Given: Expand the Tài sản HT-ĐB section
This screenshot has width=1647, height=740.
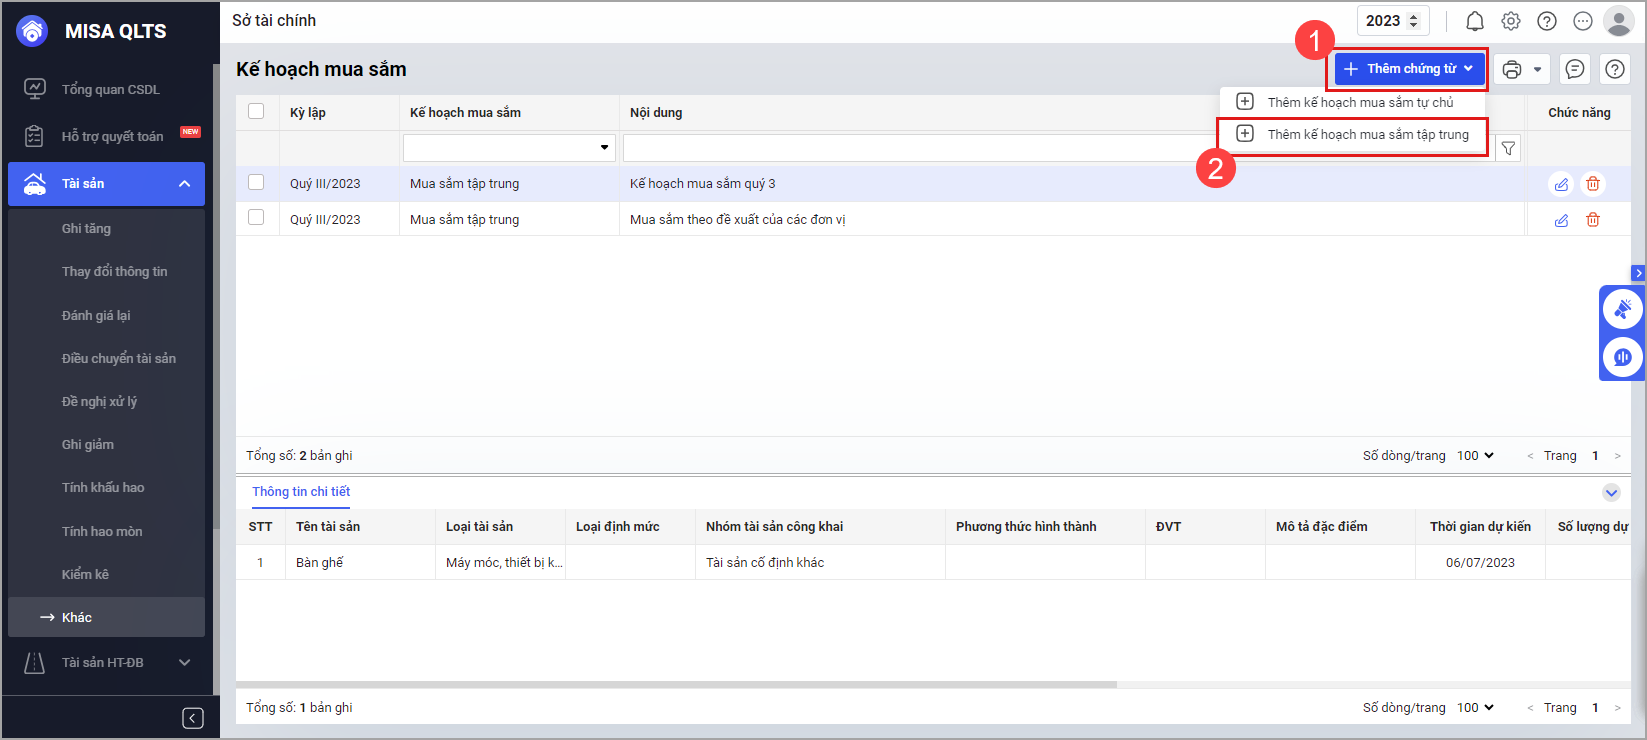Looking at the screenshot, I should [185, 662].
